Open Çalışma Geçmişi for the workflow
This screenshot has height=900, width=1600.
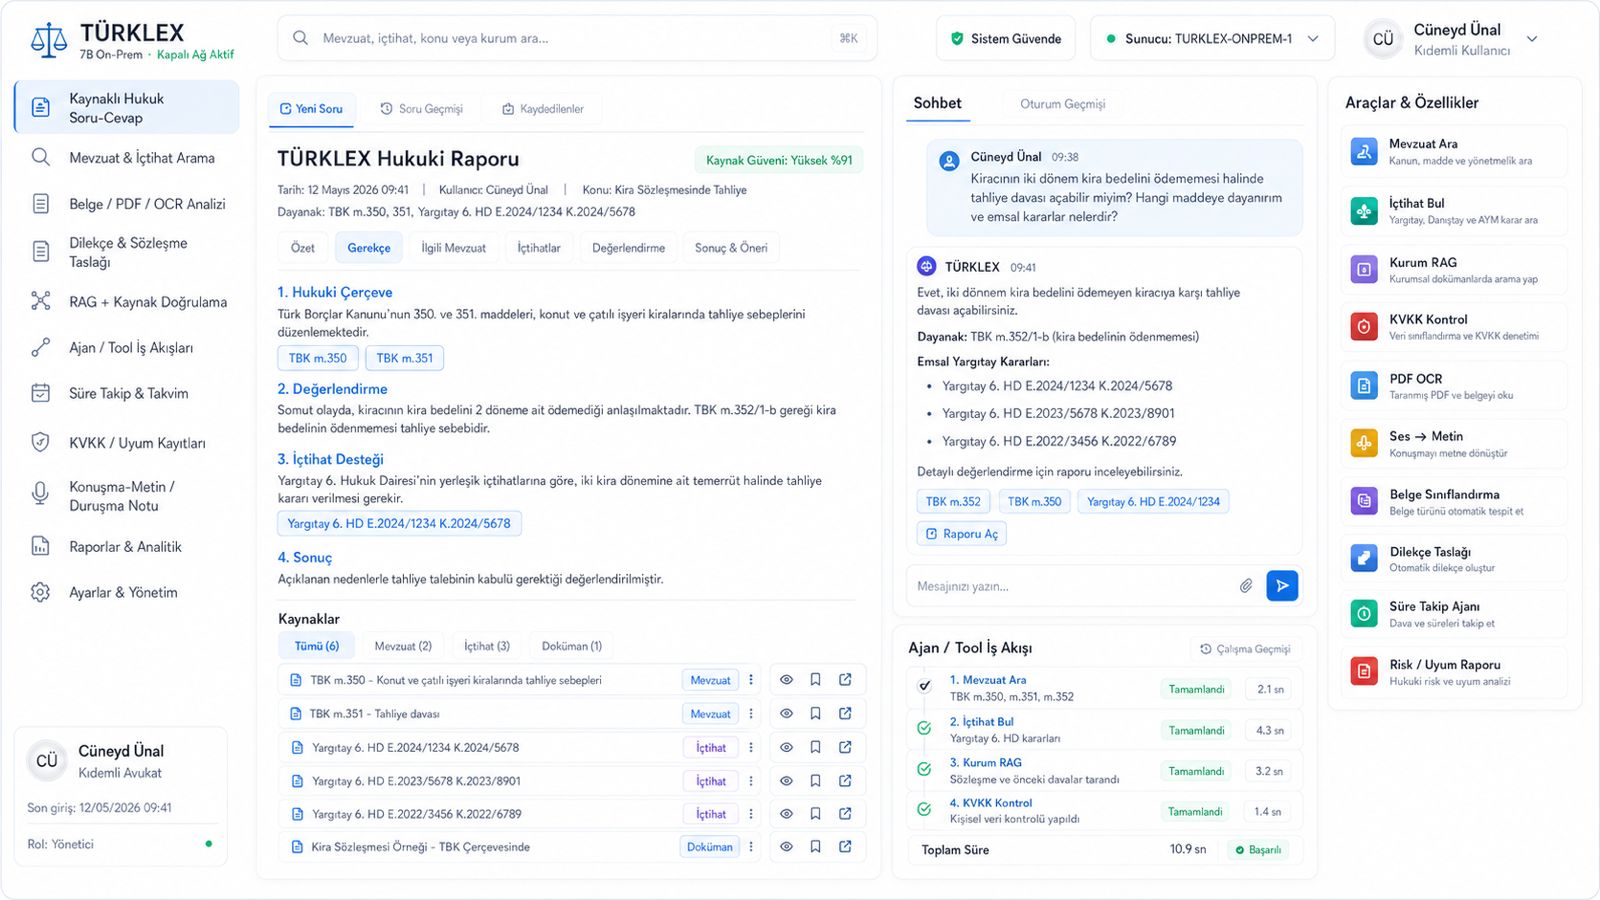pyautogui.click(x=1245, y=649)
